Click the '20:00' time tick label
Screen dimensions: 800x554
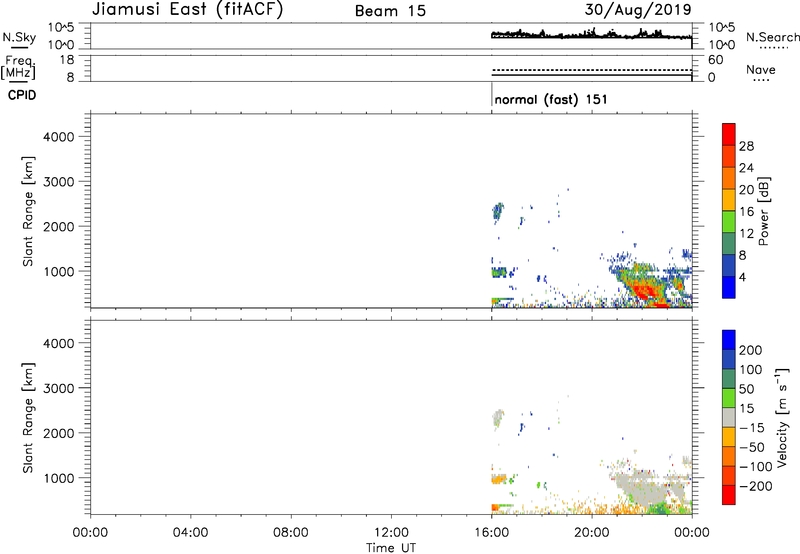pyautogui.click(x=592, y=533)
